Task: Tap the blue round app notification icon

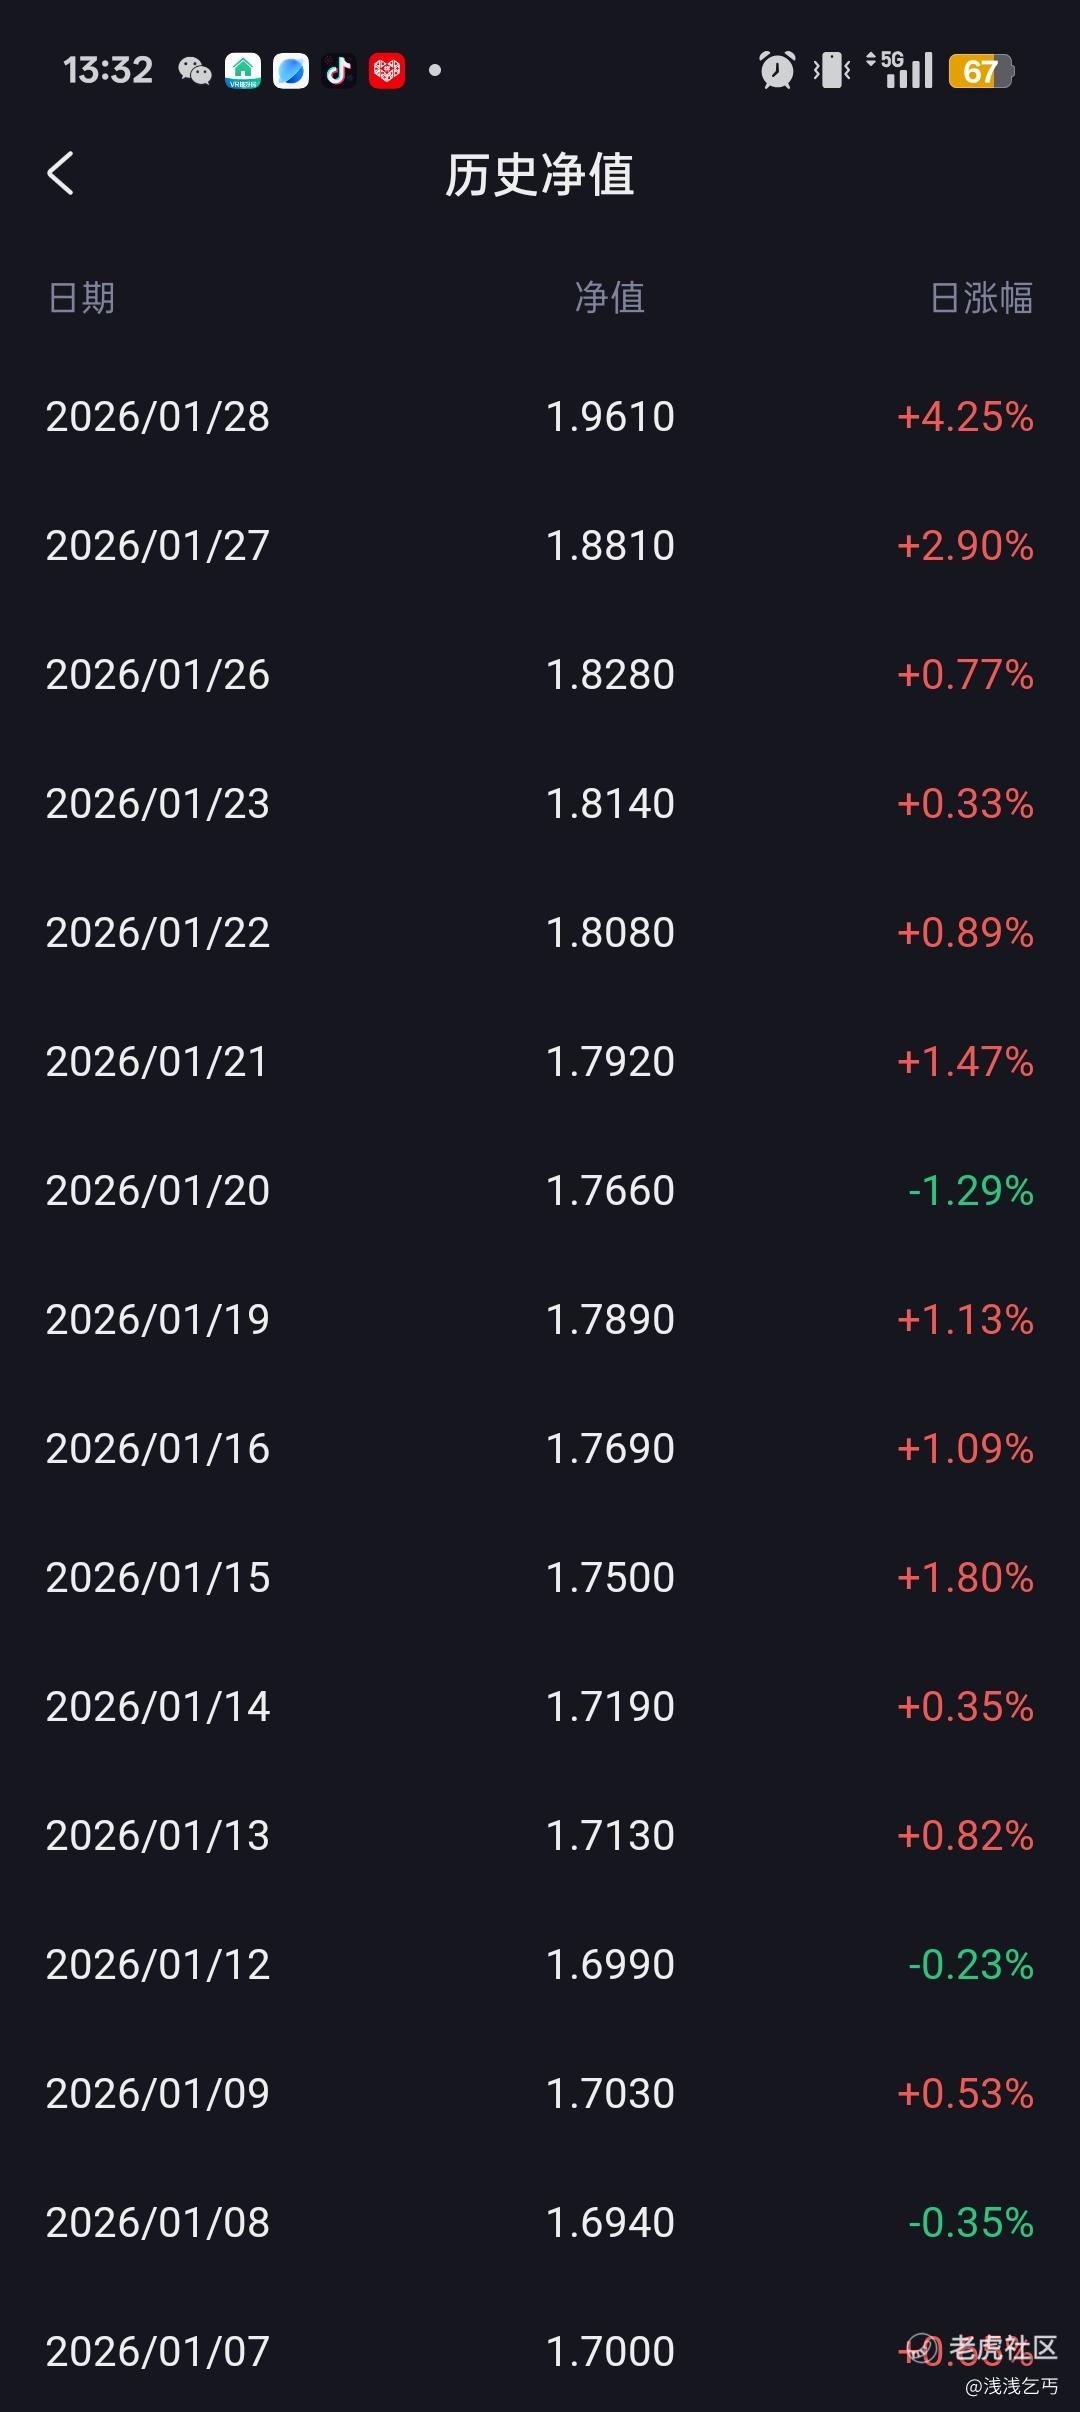Action: tap(291, 71)
